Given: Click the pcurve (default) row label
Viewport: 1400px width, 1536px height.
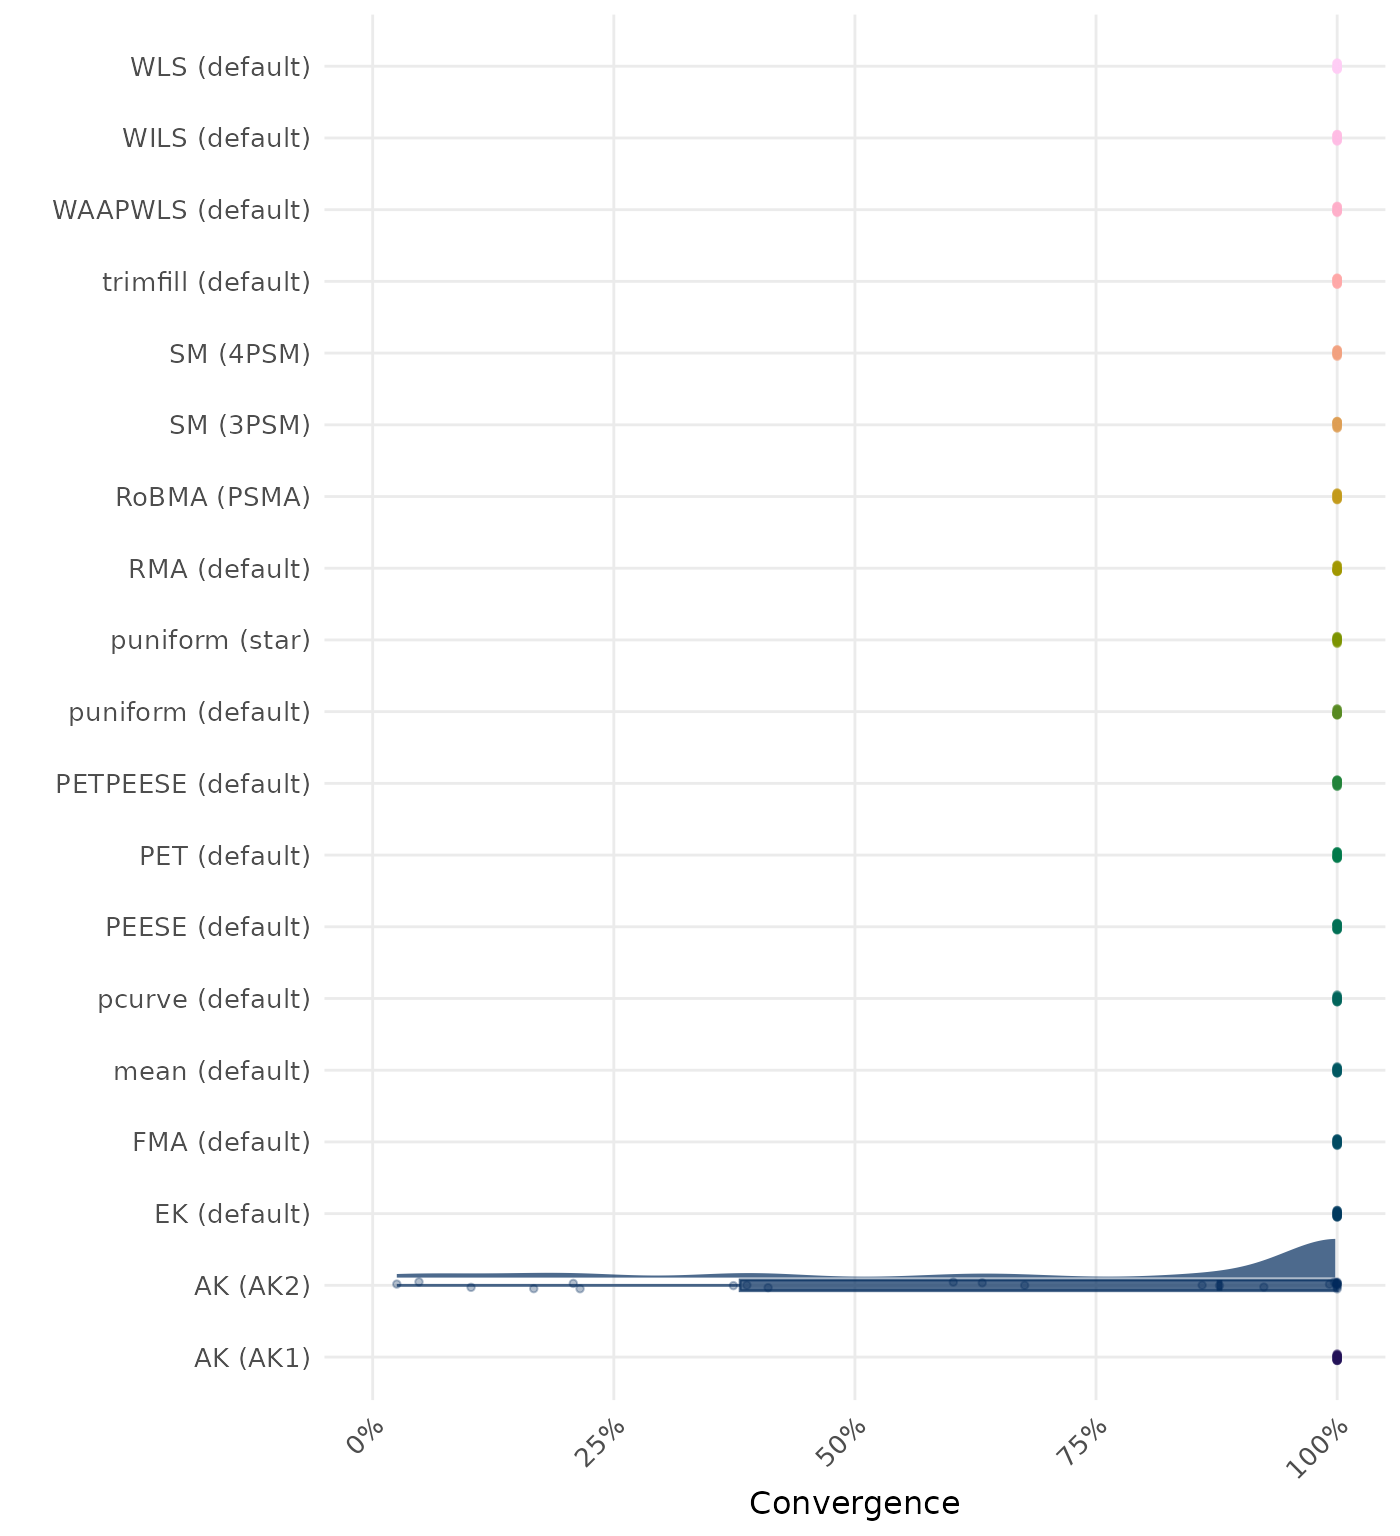Looking at the screenshot, I should click(x=204, y=999).
